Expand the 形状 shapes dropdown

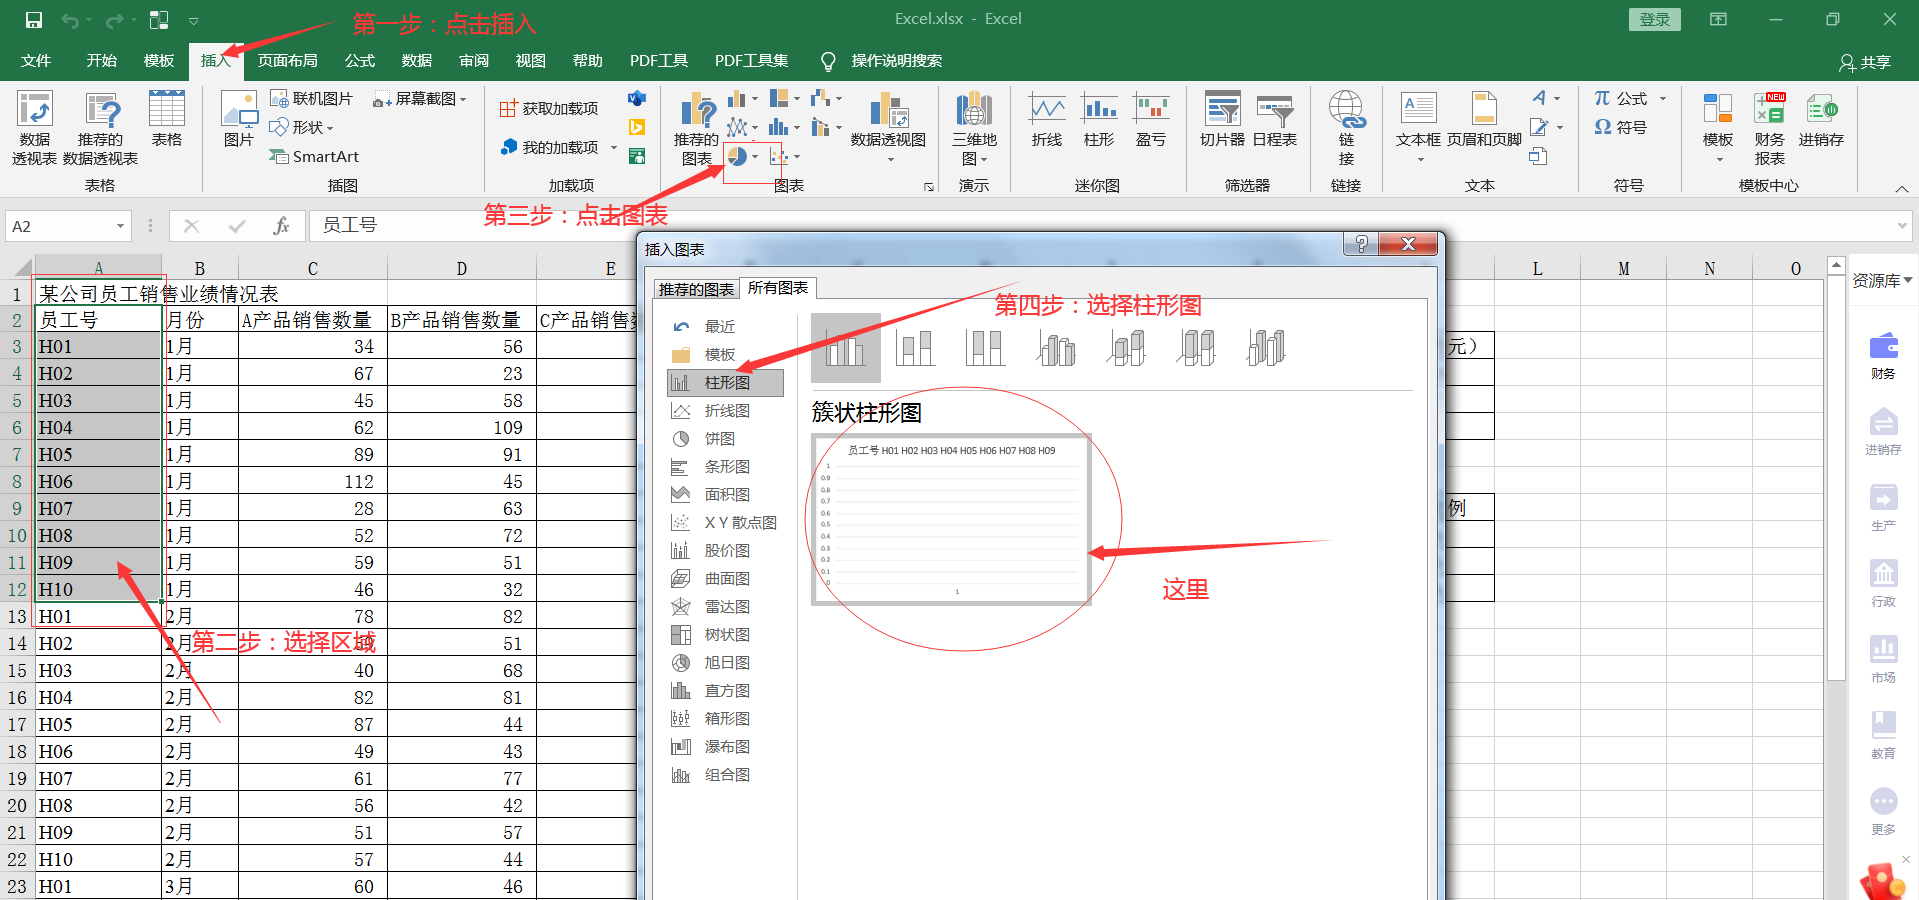327,127
